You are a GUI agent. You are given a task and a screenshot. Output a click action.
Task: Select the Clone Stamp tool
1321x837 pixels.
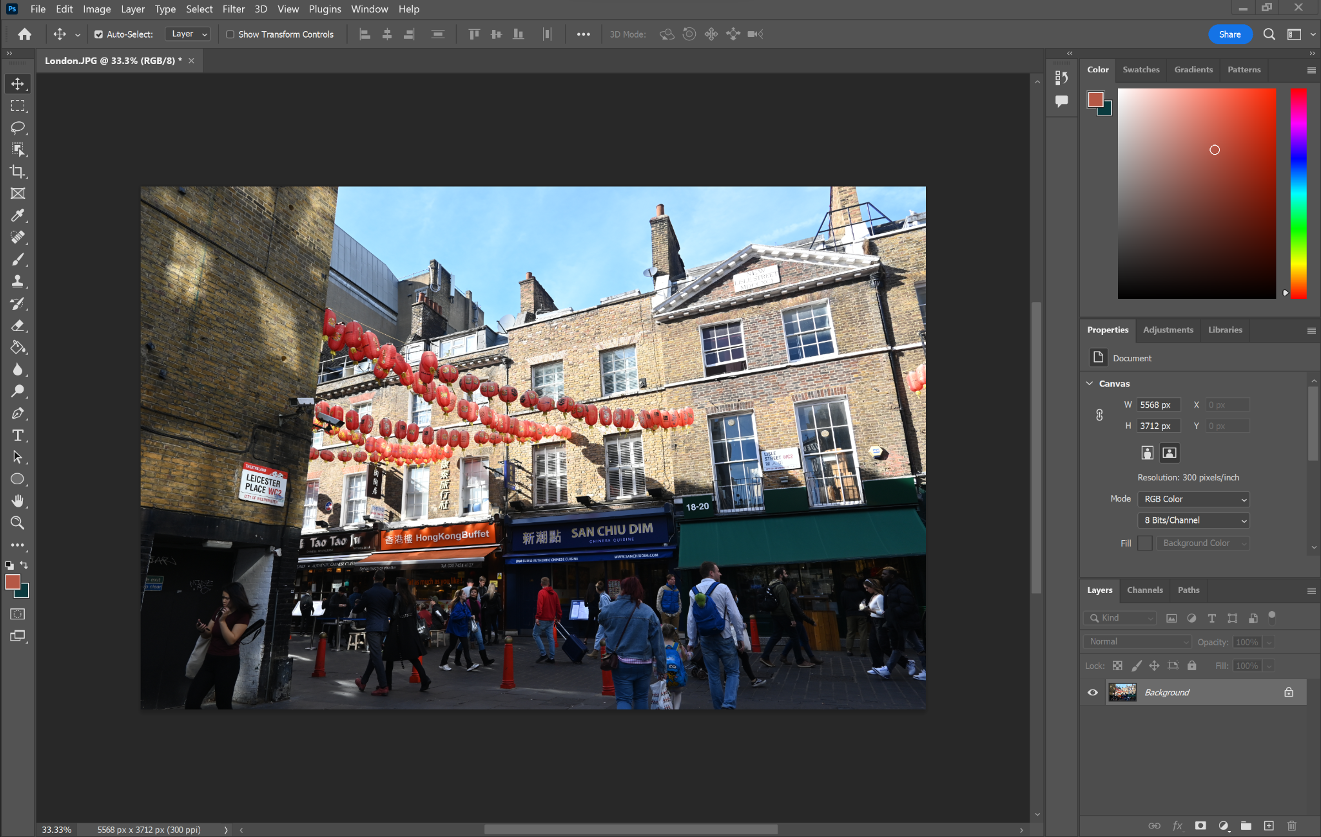[18, 281]
